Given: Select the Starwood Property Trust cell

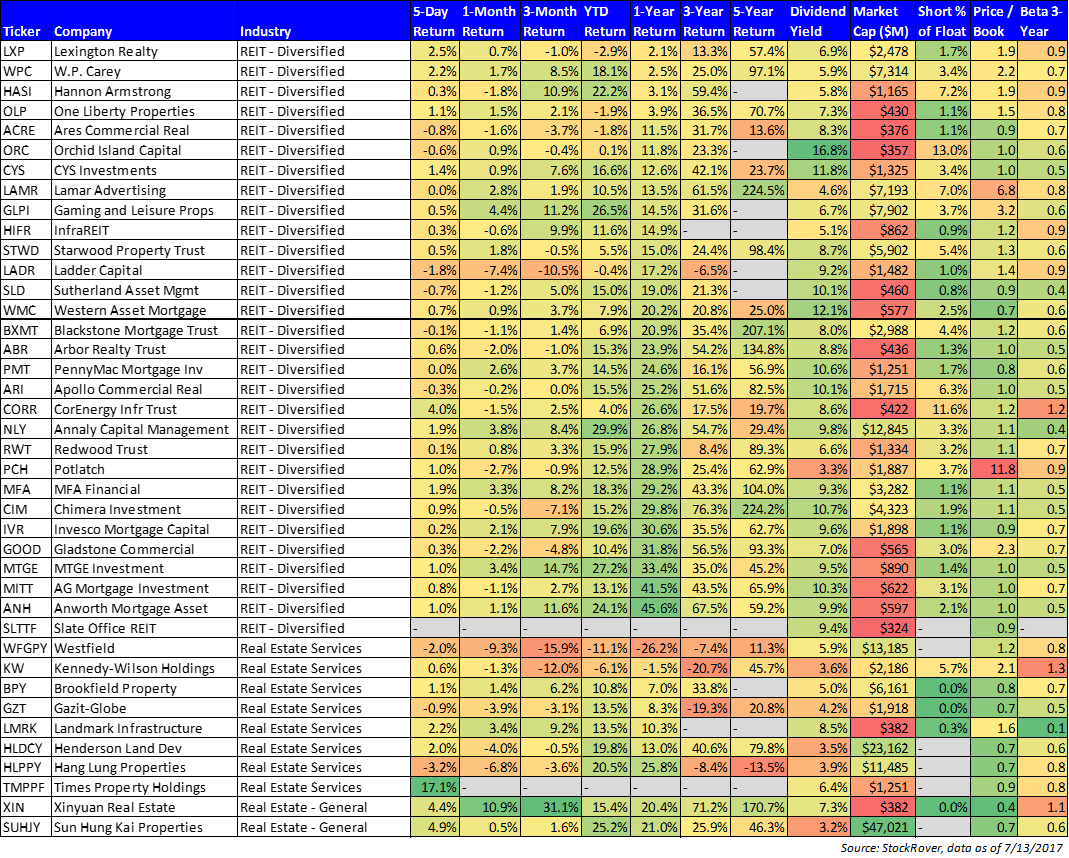Looking at the screenshot, I should pyautogui.click(x=144, y=250).
